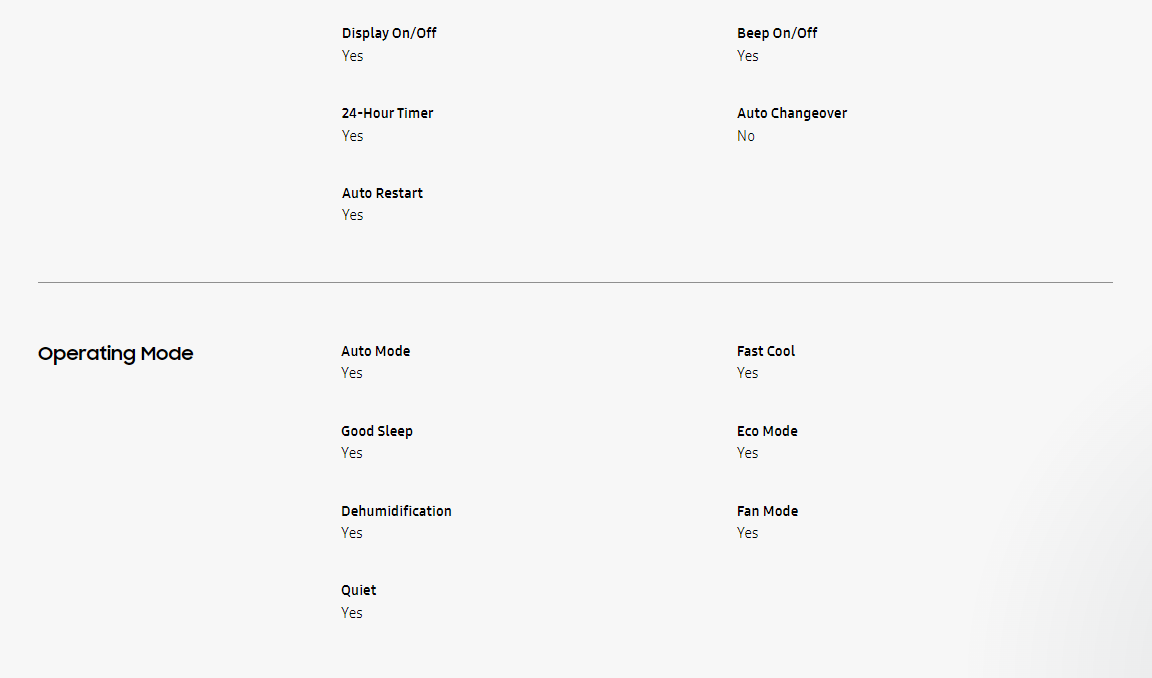This screenshot has height=678, width=1152.
Task: Click the Fan Mode label
Action: (x=767, y=511)
